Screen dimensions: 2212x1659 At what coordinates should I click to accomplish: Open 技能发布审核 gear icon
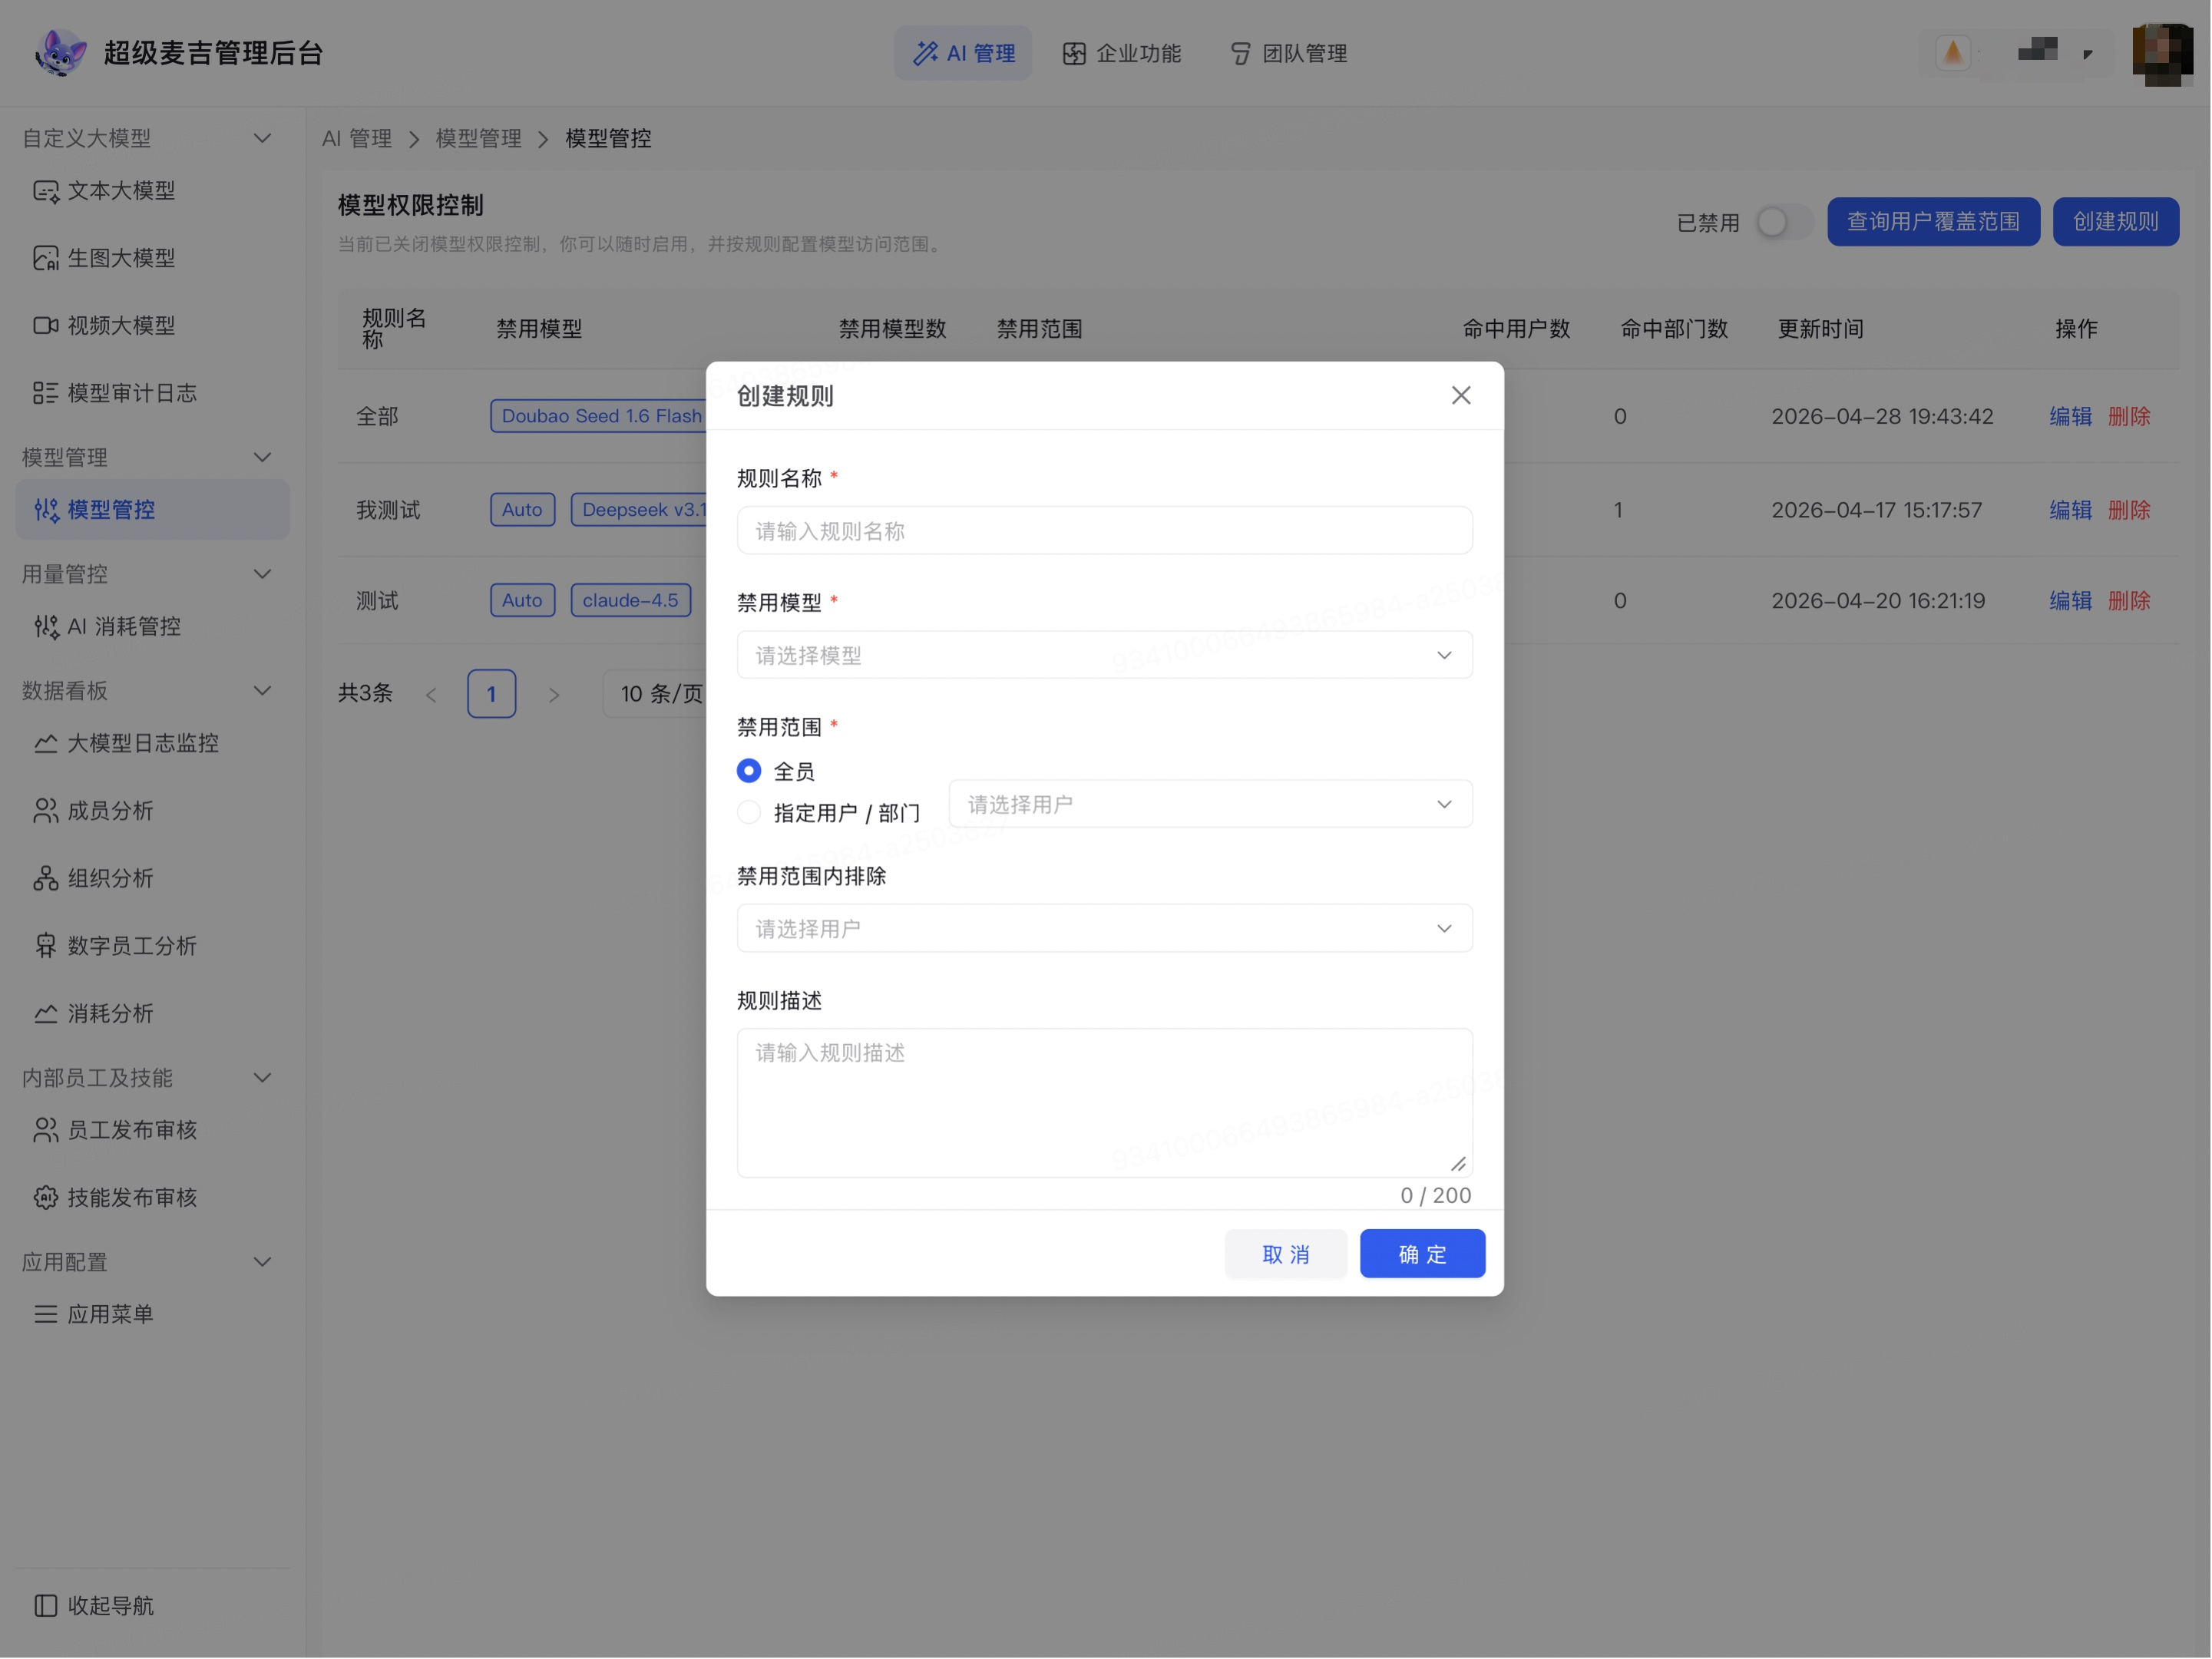[x=46, y=1198]
